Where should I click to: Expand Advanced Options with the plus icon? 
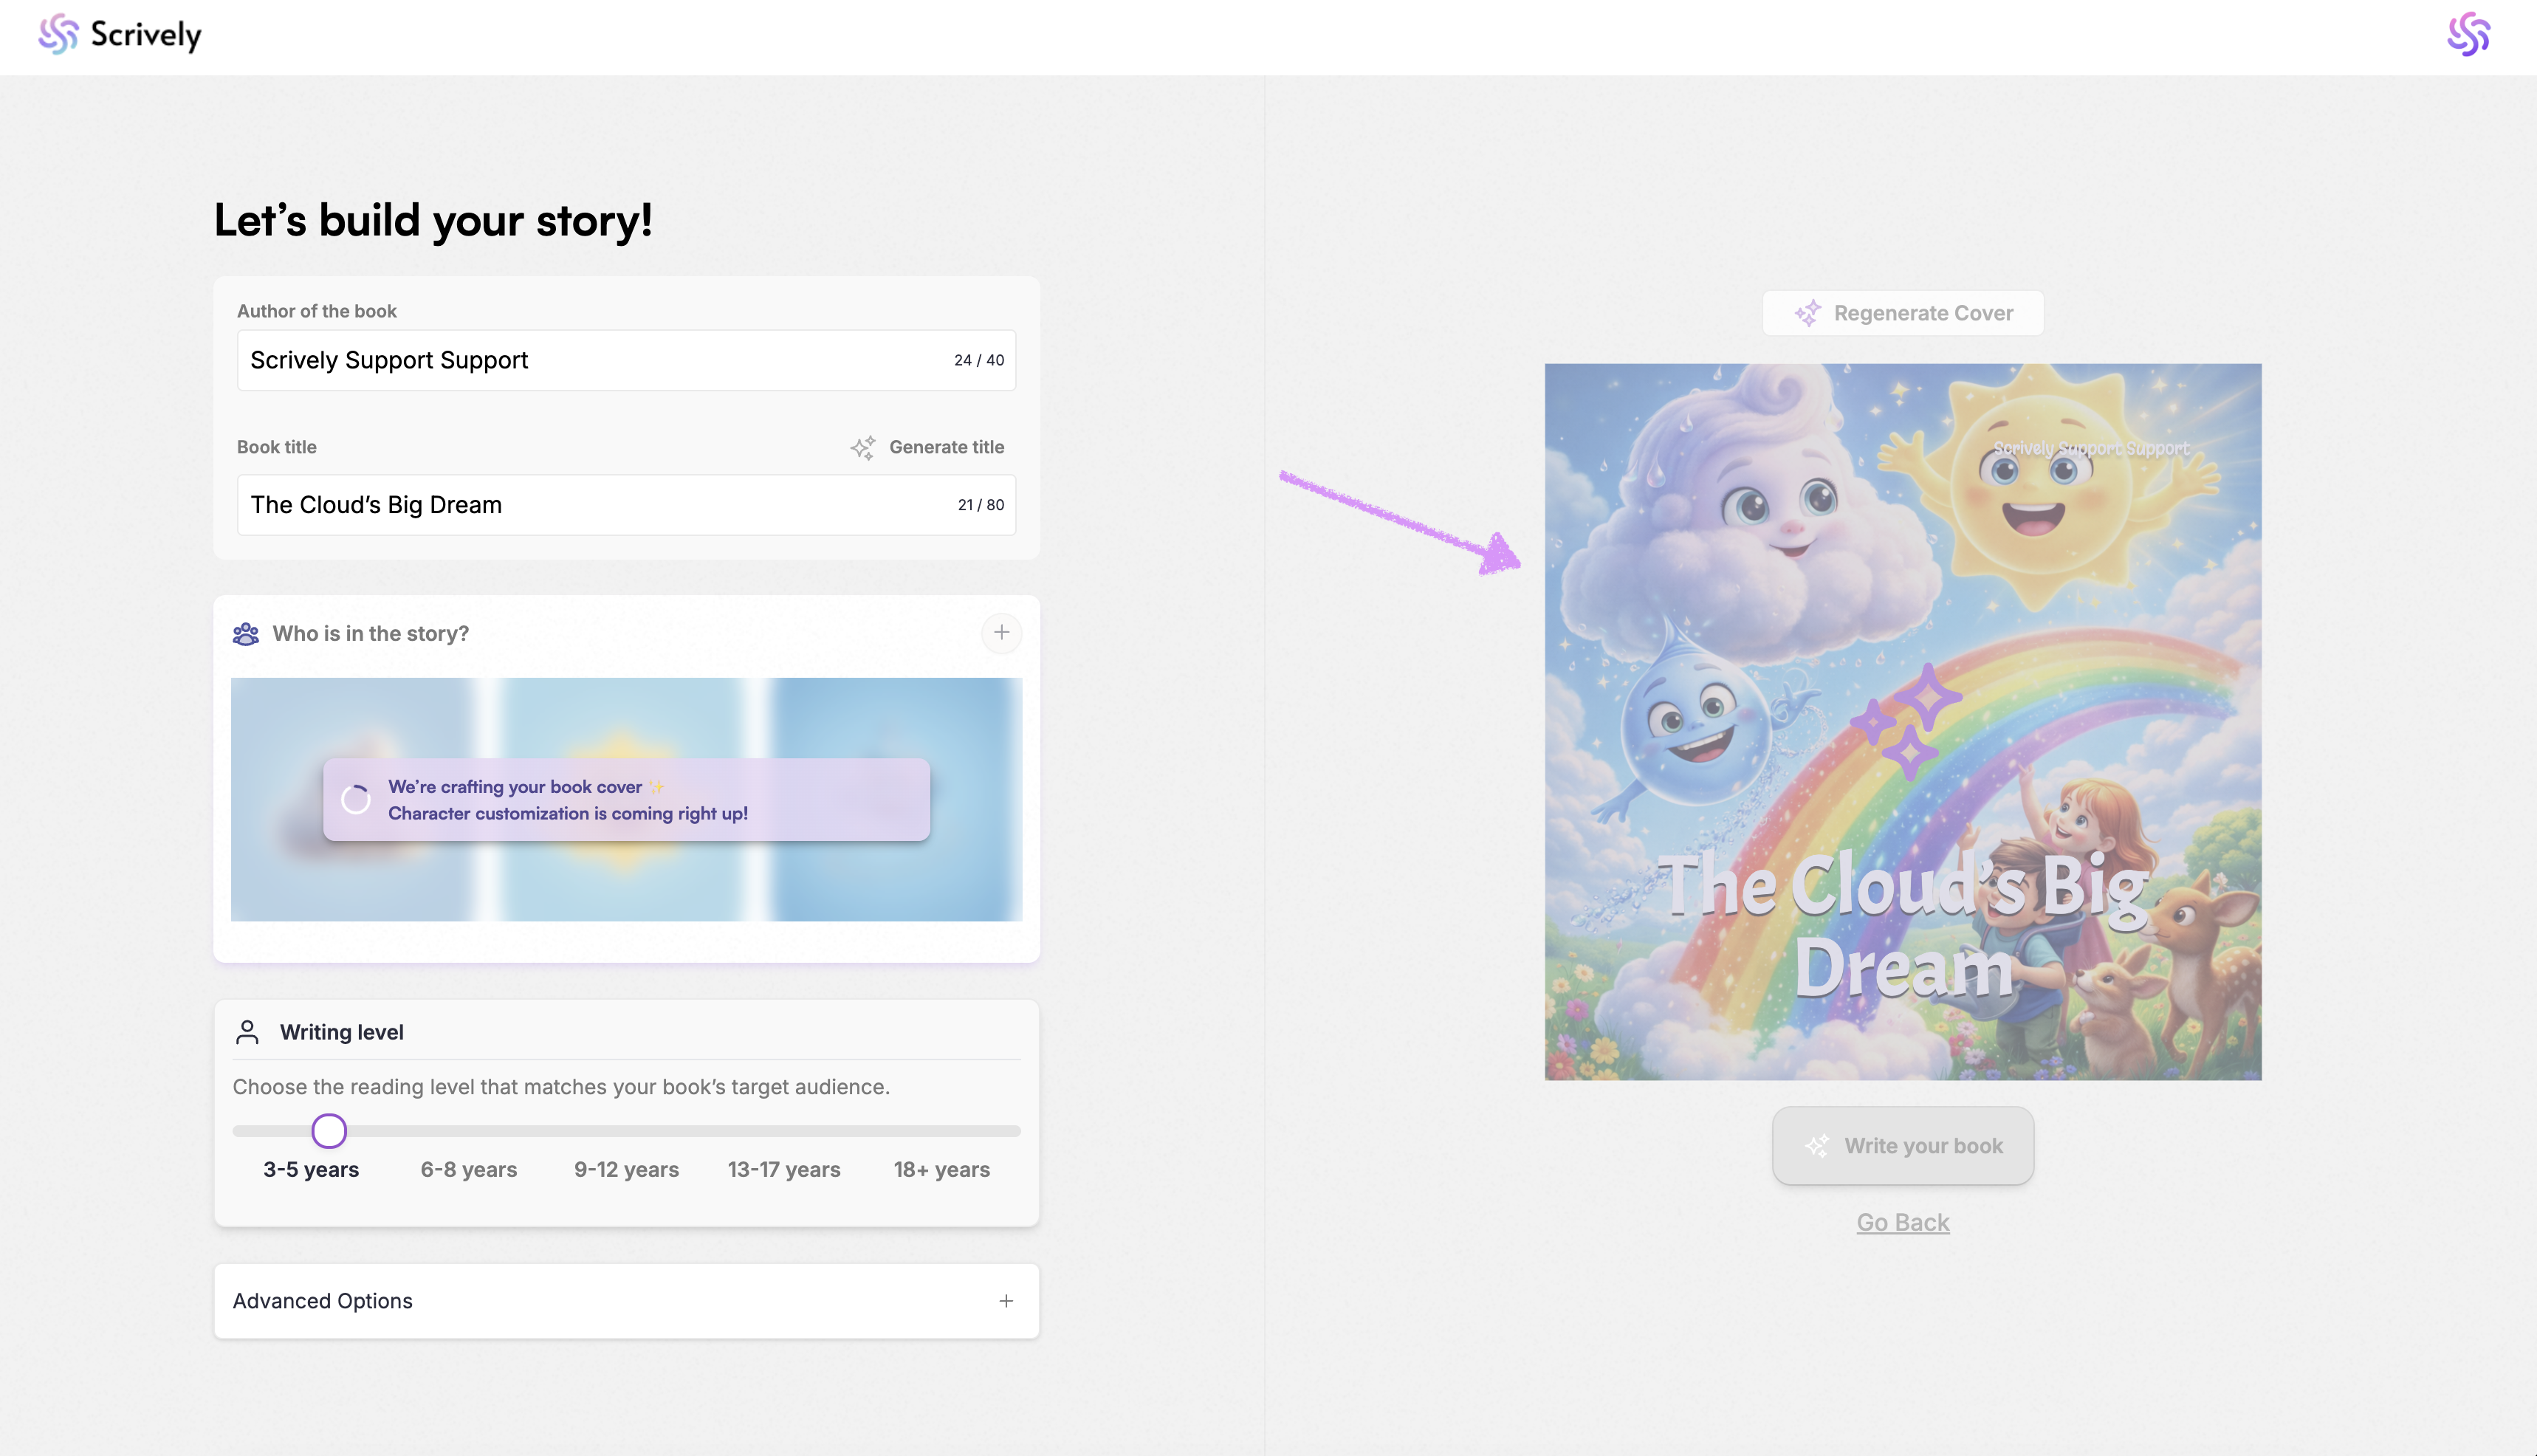pos(1006,1301)
